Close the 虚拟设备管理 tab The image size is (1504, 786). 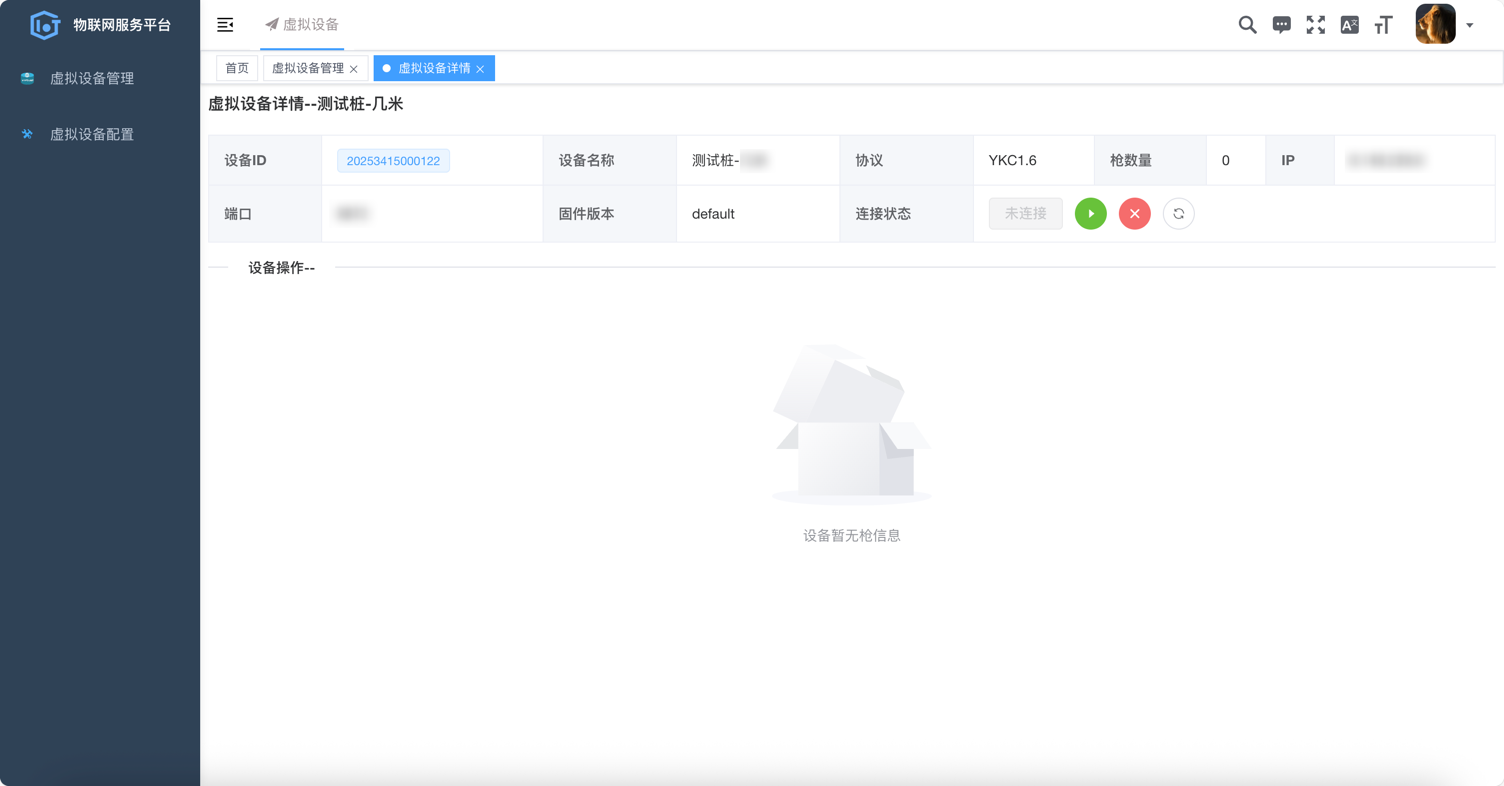(354, 69)
